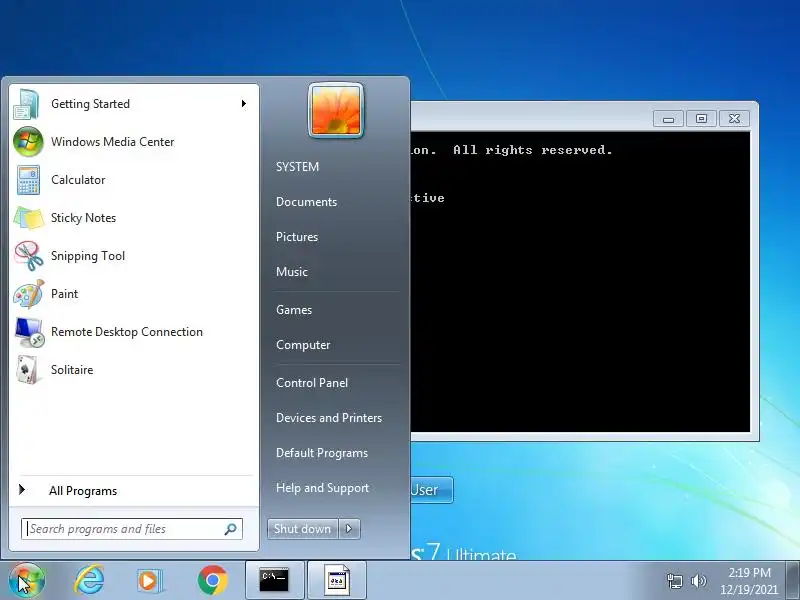
Task: Click the user account flower picture
Action: pos(336,110)
